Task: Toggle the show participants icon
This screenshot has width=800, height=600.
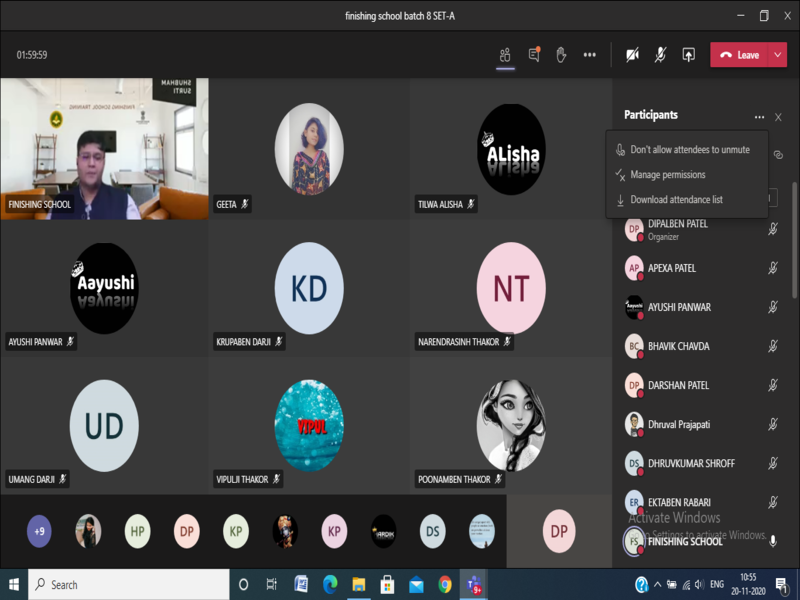Action: click(506, 55)
